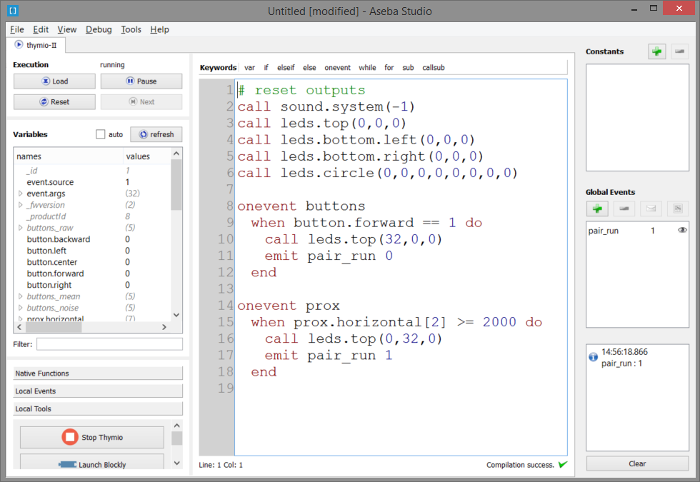Remove constant using the minus button
Image resolution: width=700 pixels, height=482 pixels.
coord(680,51)
